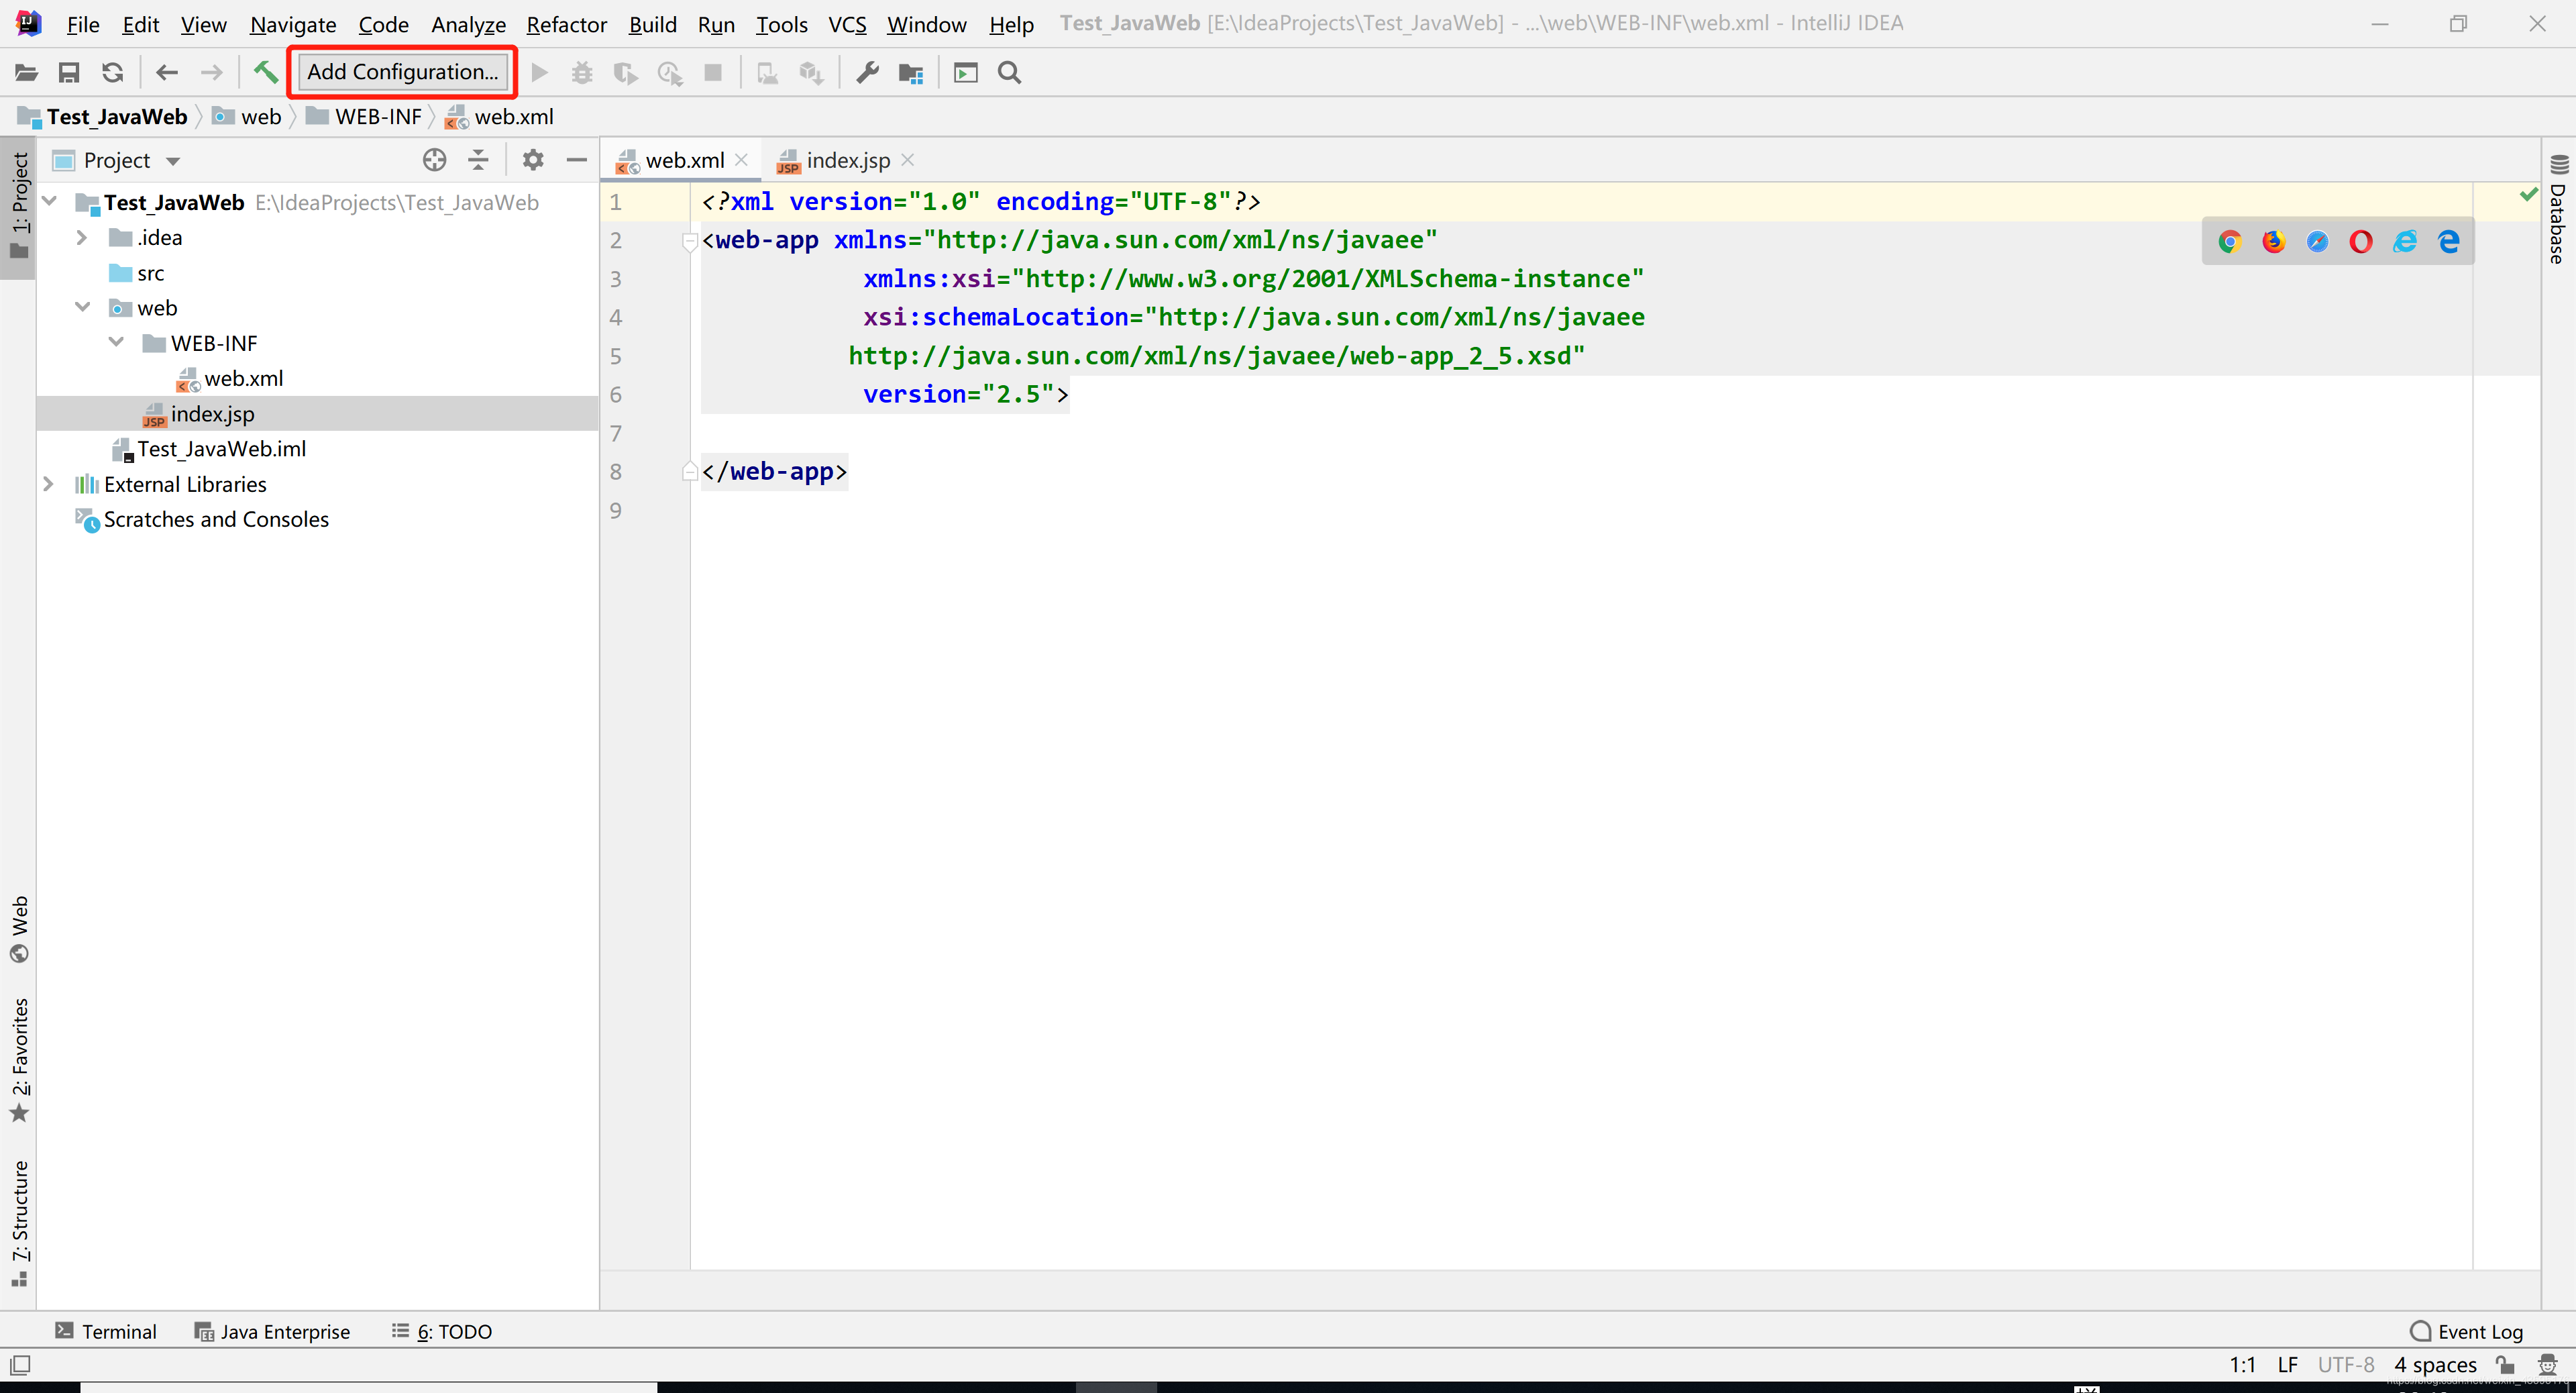
Task: Open Java Enterprise tool window
Action: [x=272, y=1331]
